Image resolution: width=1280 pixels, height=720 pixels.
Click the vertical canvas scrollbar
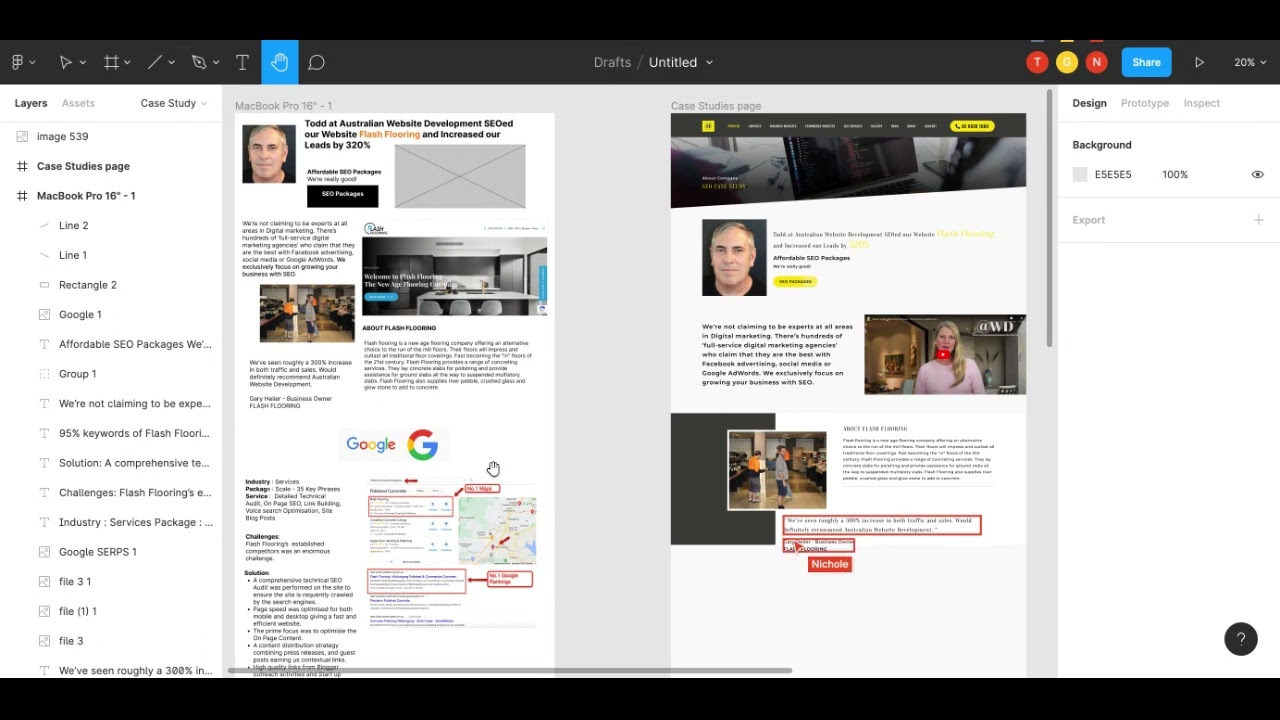pyautogui.click(x=1049, y=220)
